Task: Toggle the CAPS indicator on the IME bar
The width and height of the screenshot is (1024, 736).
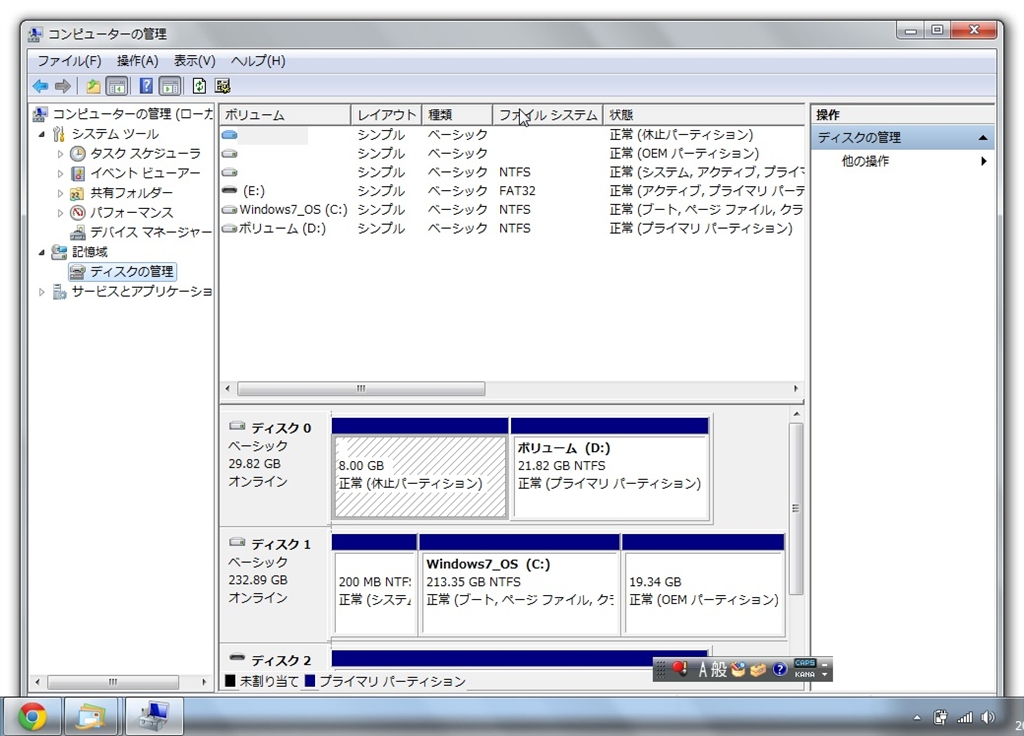Action: [x=805, y=663]
